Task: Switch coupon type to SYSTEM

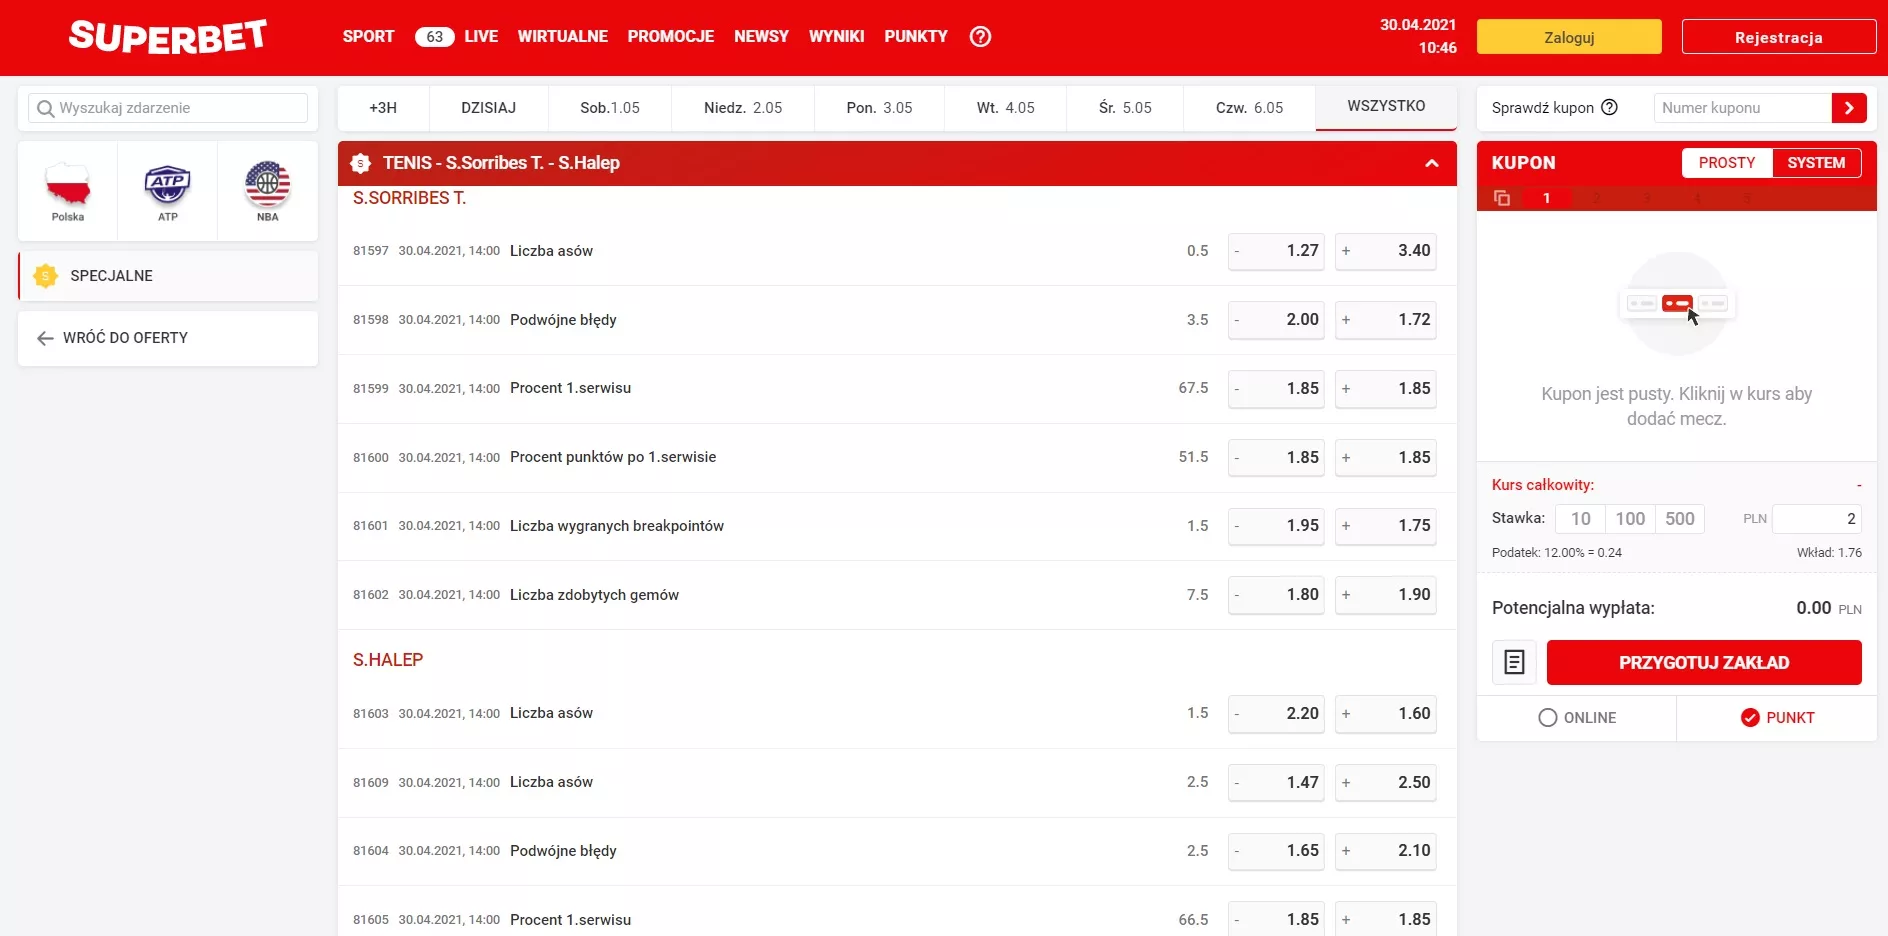Action: click(1816, 163)
